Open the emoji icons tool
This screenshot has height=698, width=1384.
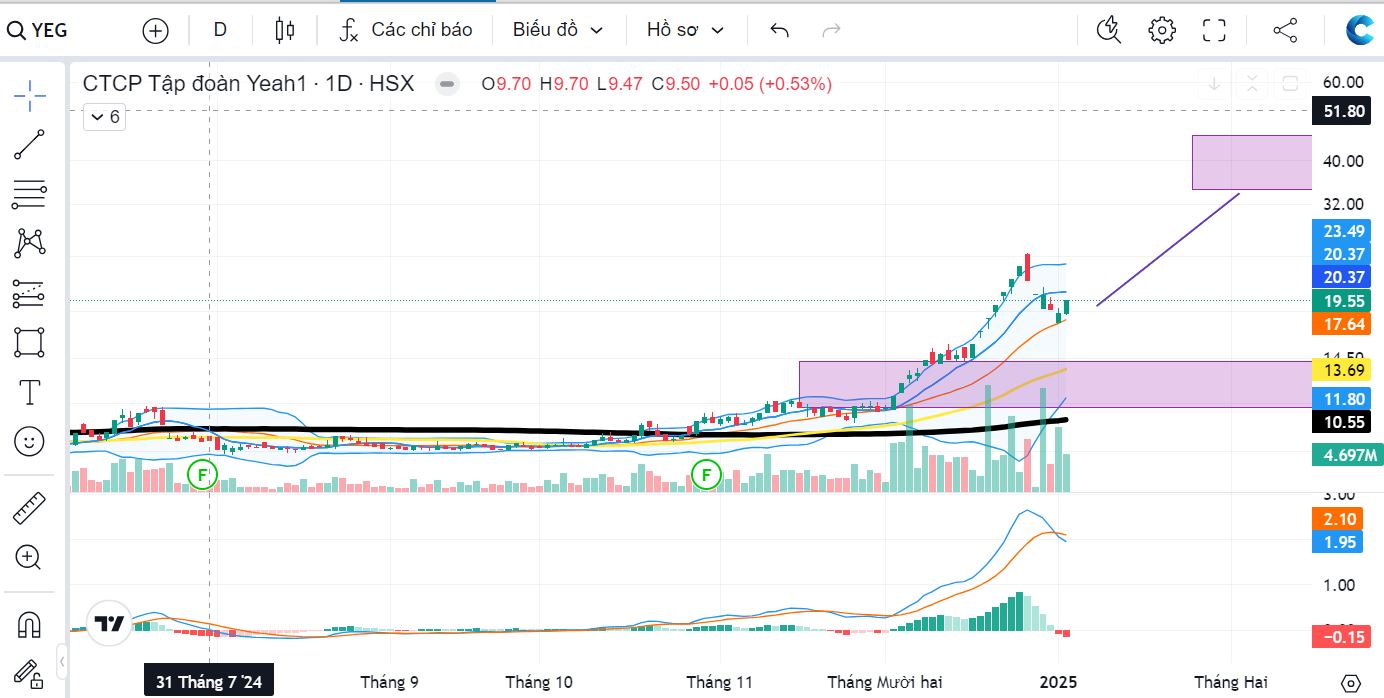[29, 441]
